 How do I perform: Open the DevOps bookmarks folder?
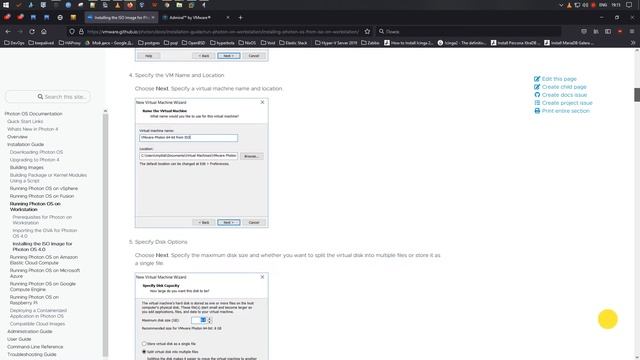pos(14,42)
